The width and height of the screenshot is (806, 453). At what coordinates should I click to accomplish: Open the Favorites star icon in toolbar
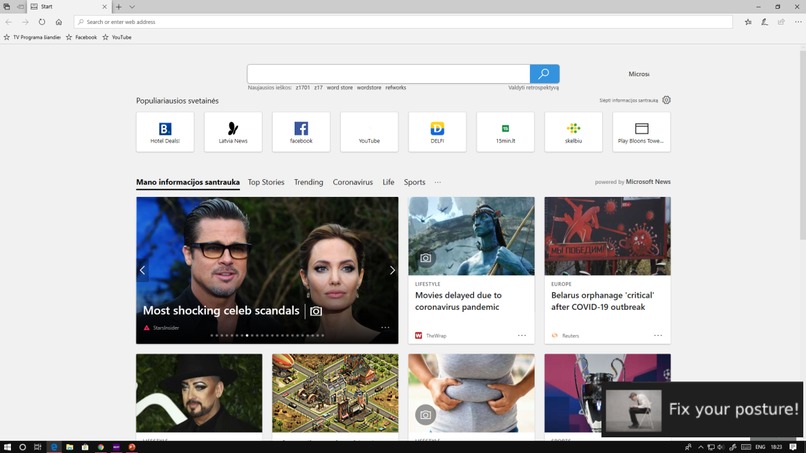click(x=748, y=22)
